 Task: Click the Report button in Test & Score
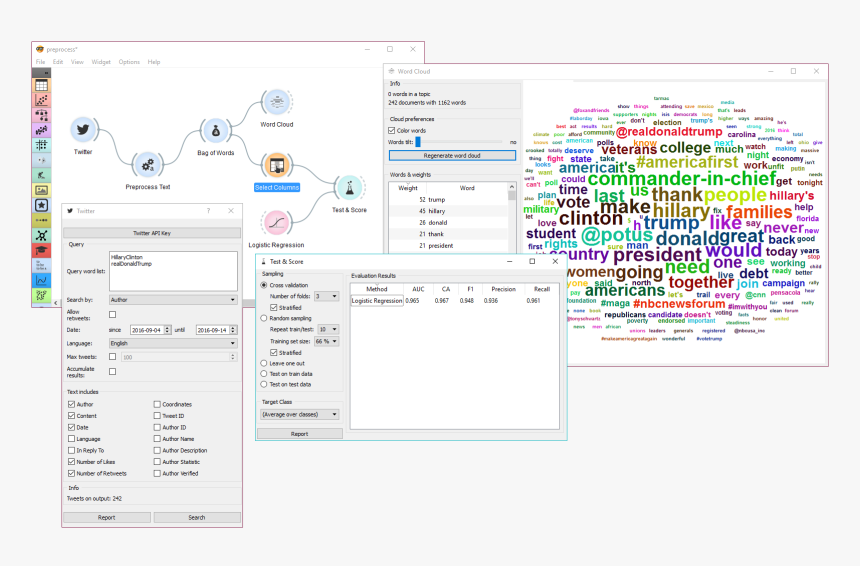(299, 434)
